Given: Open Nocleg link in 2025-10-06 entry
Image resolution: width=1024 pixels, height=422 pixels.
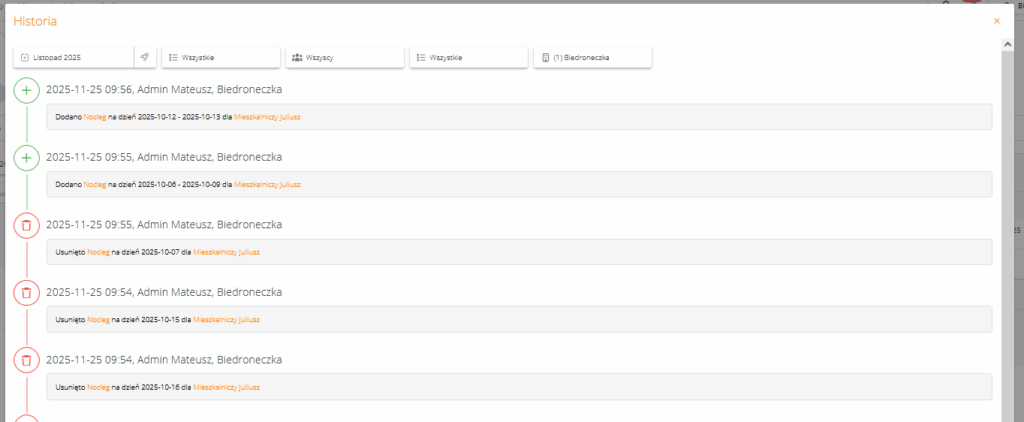Looking at the screenshot, I should click(x=95, y=184).
